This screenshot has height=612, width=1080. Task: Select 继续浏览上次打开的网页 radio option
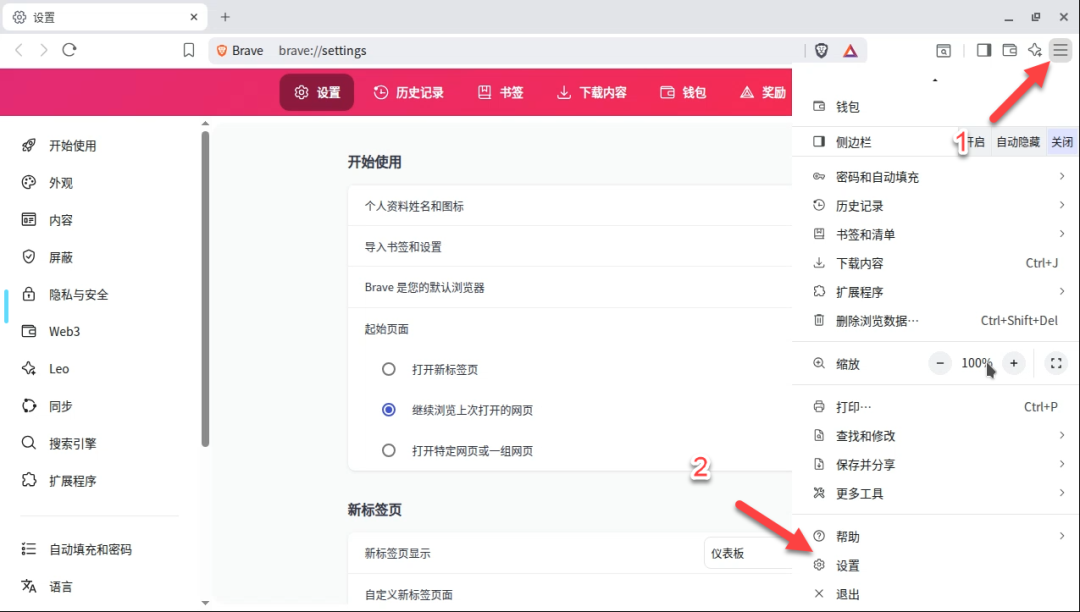388,410
